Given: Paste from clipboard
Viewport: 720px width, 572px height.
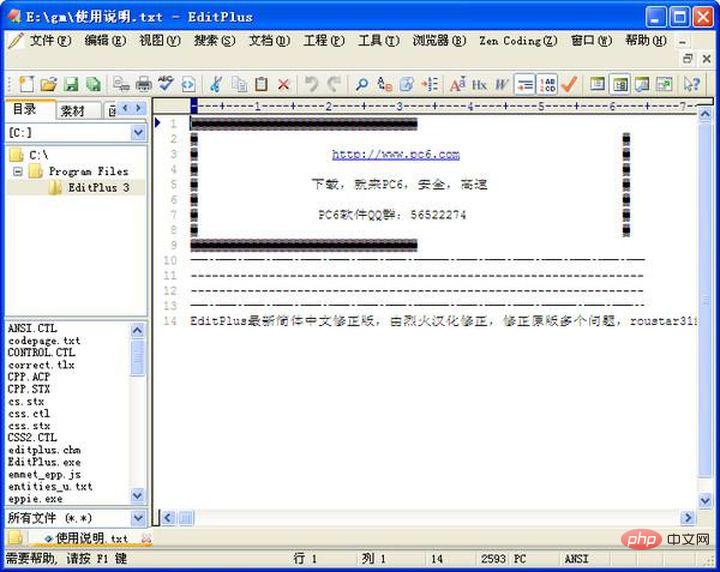Looking at the screenshot, I should coord(261,84).
